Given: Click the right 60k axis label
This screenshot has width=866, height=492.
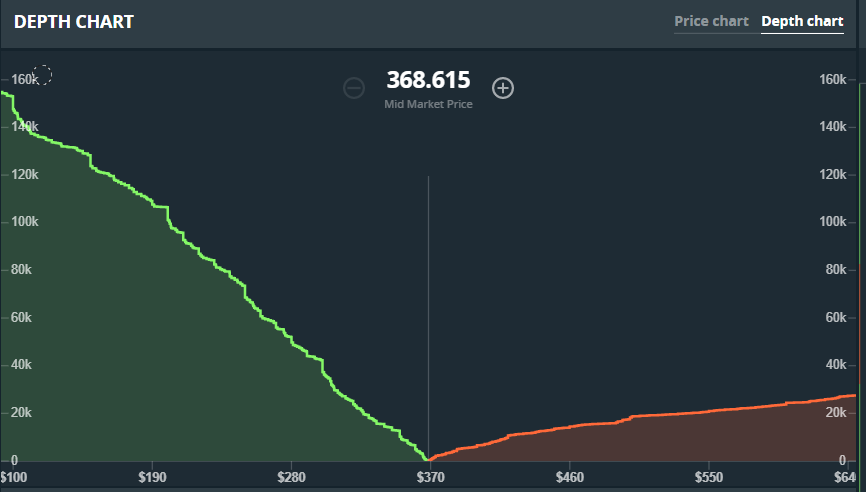Looking at the screenshot, I should click(836, 318).
